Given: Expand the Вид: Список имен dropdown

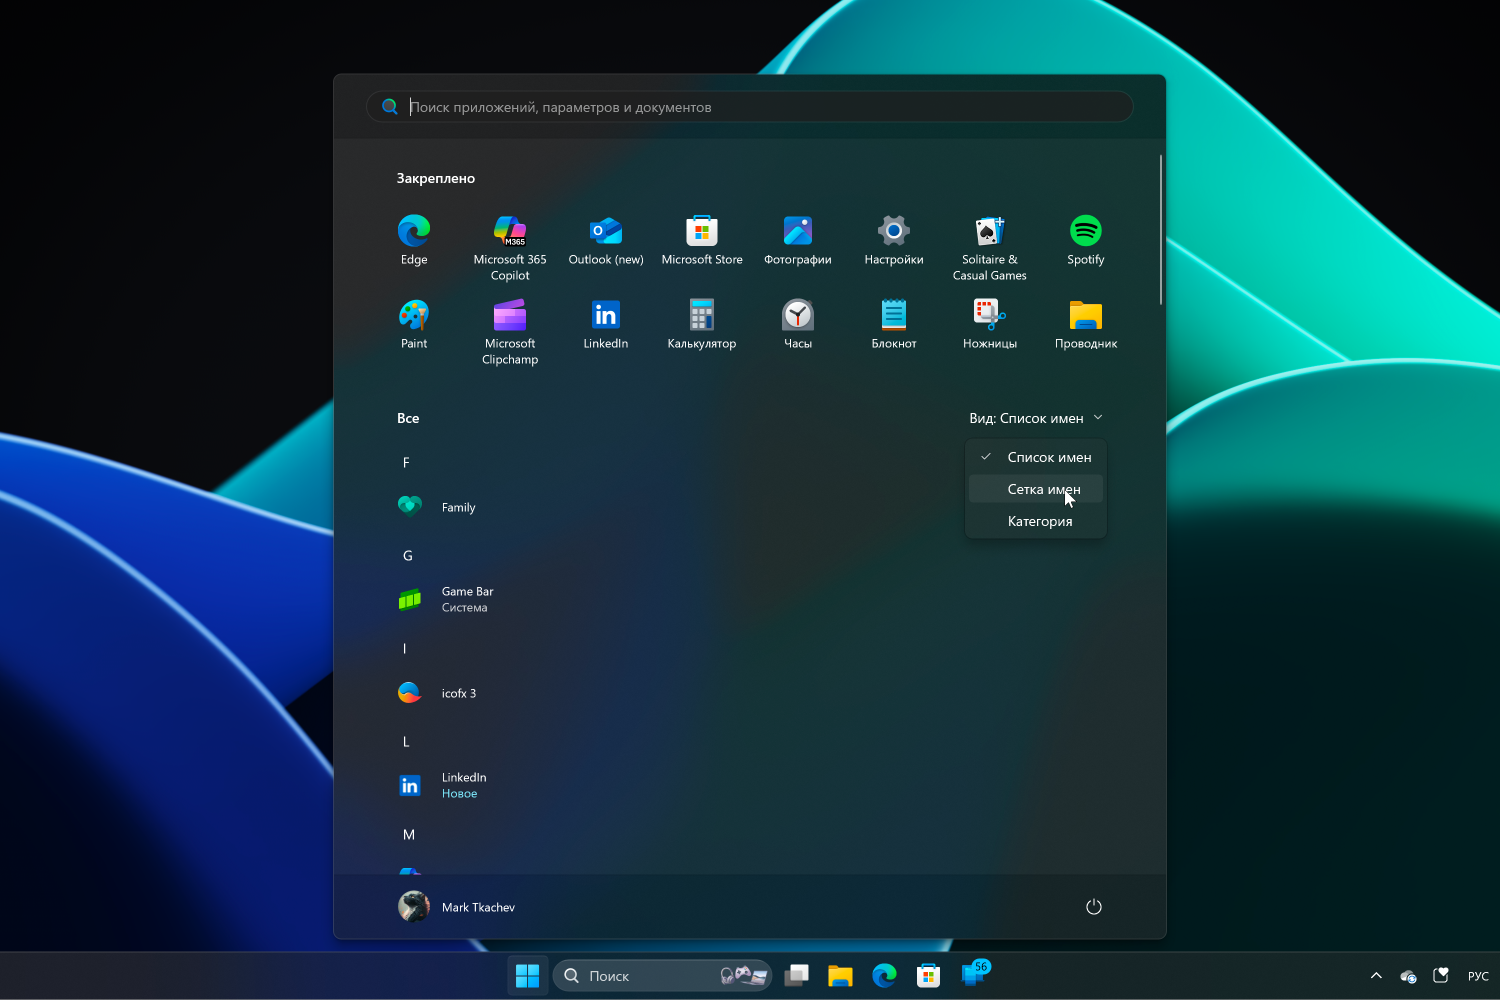Looking at the screenshot, I should 1036,418.
